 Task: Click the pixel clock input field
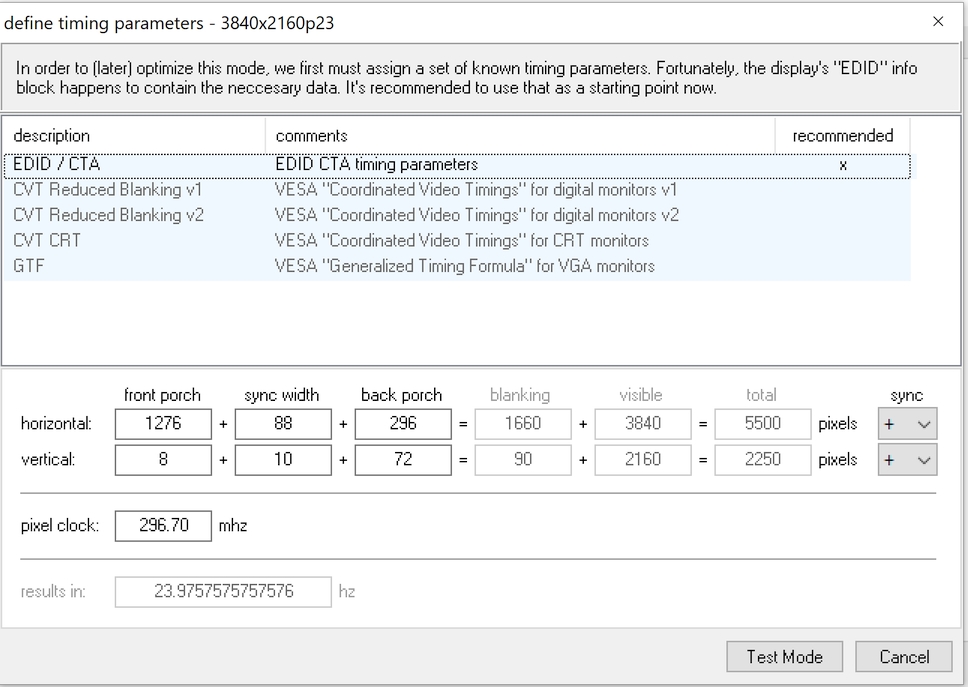163,526
